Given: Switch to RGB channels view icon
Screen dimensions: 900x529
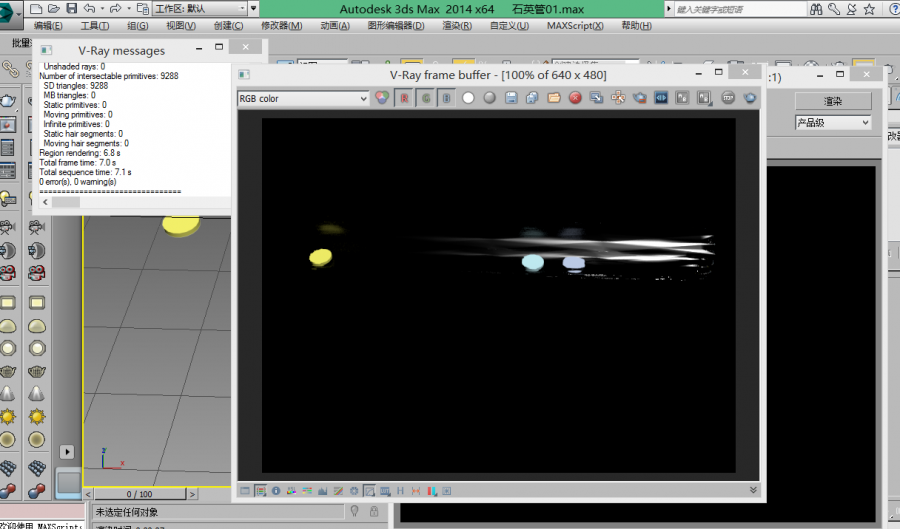Looking at the screenshot, I should (x=384, y=98).
